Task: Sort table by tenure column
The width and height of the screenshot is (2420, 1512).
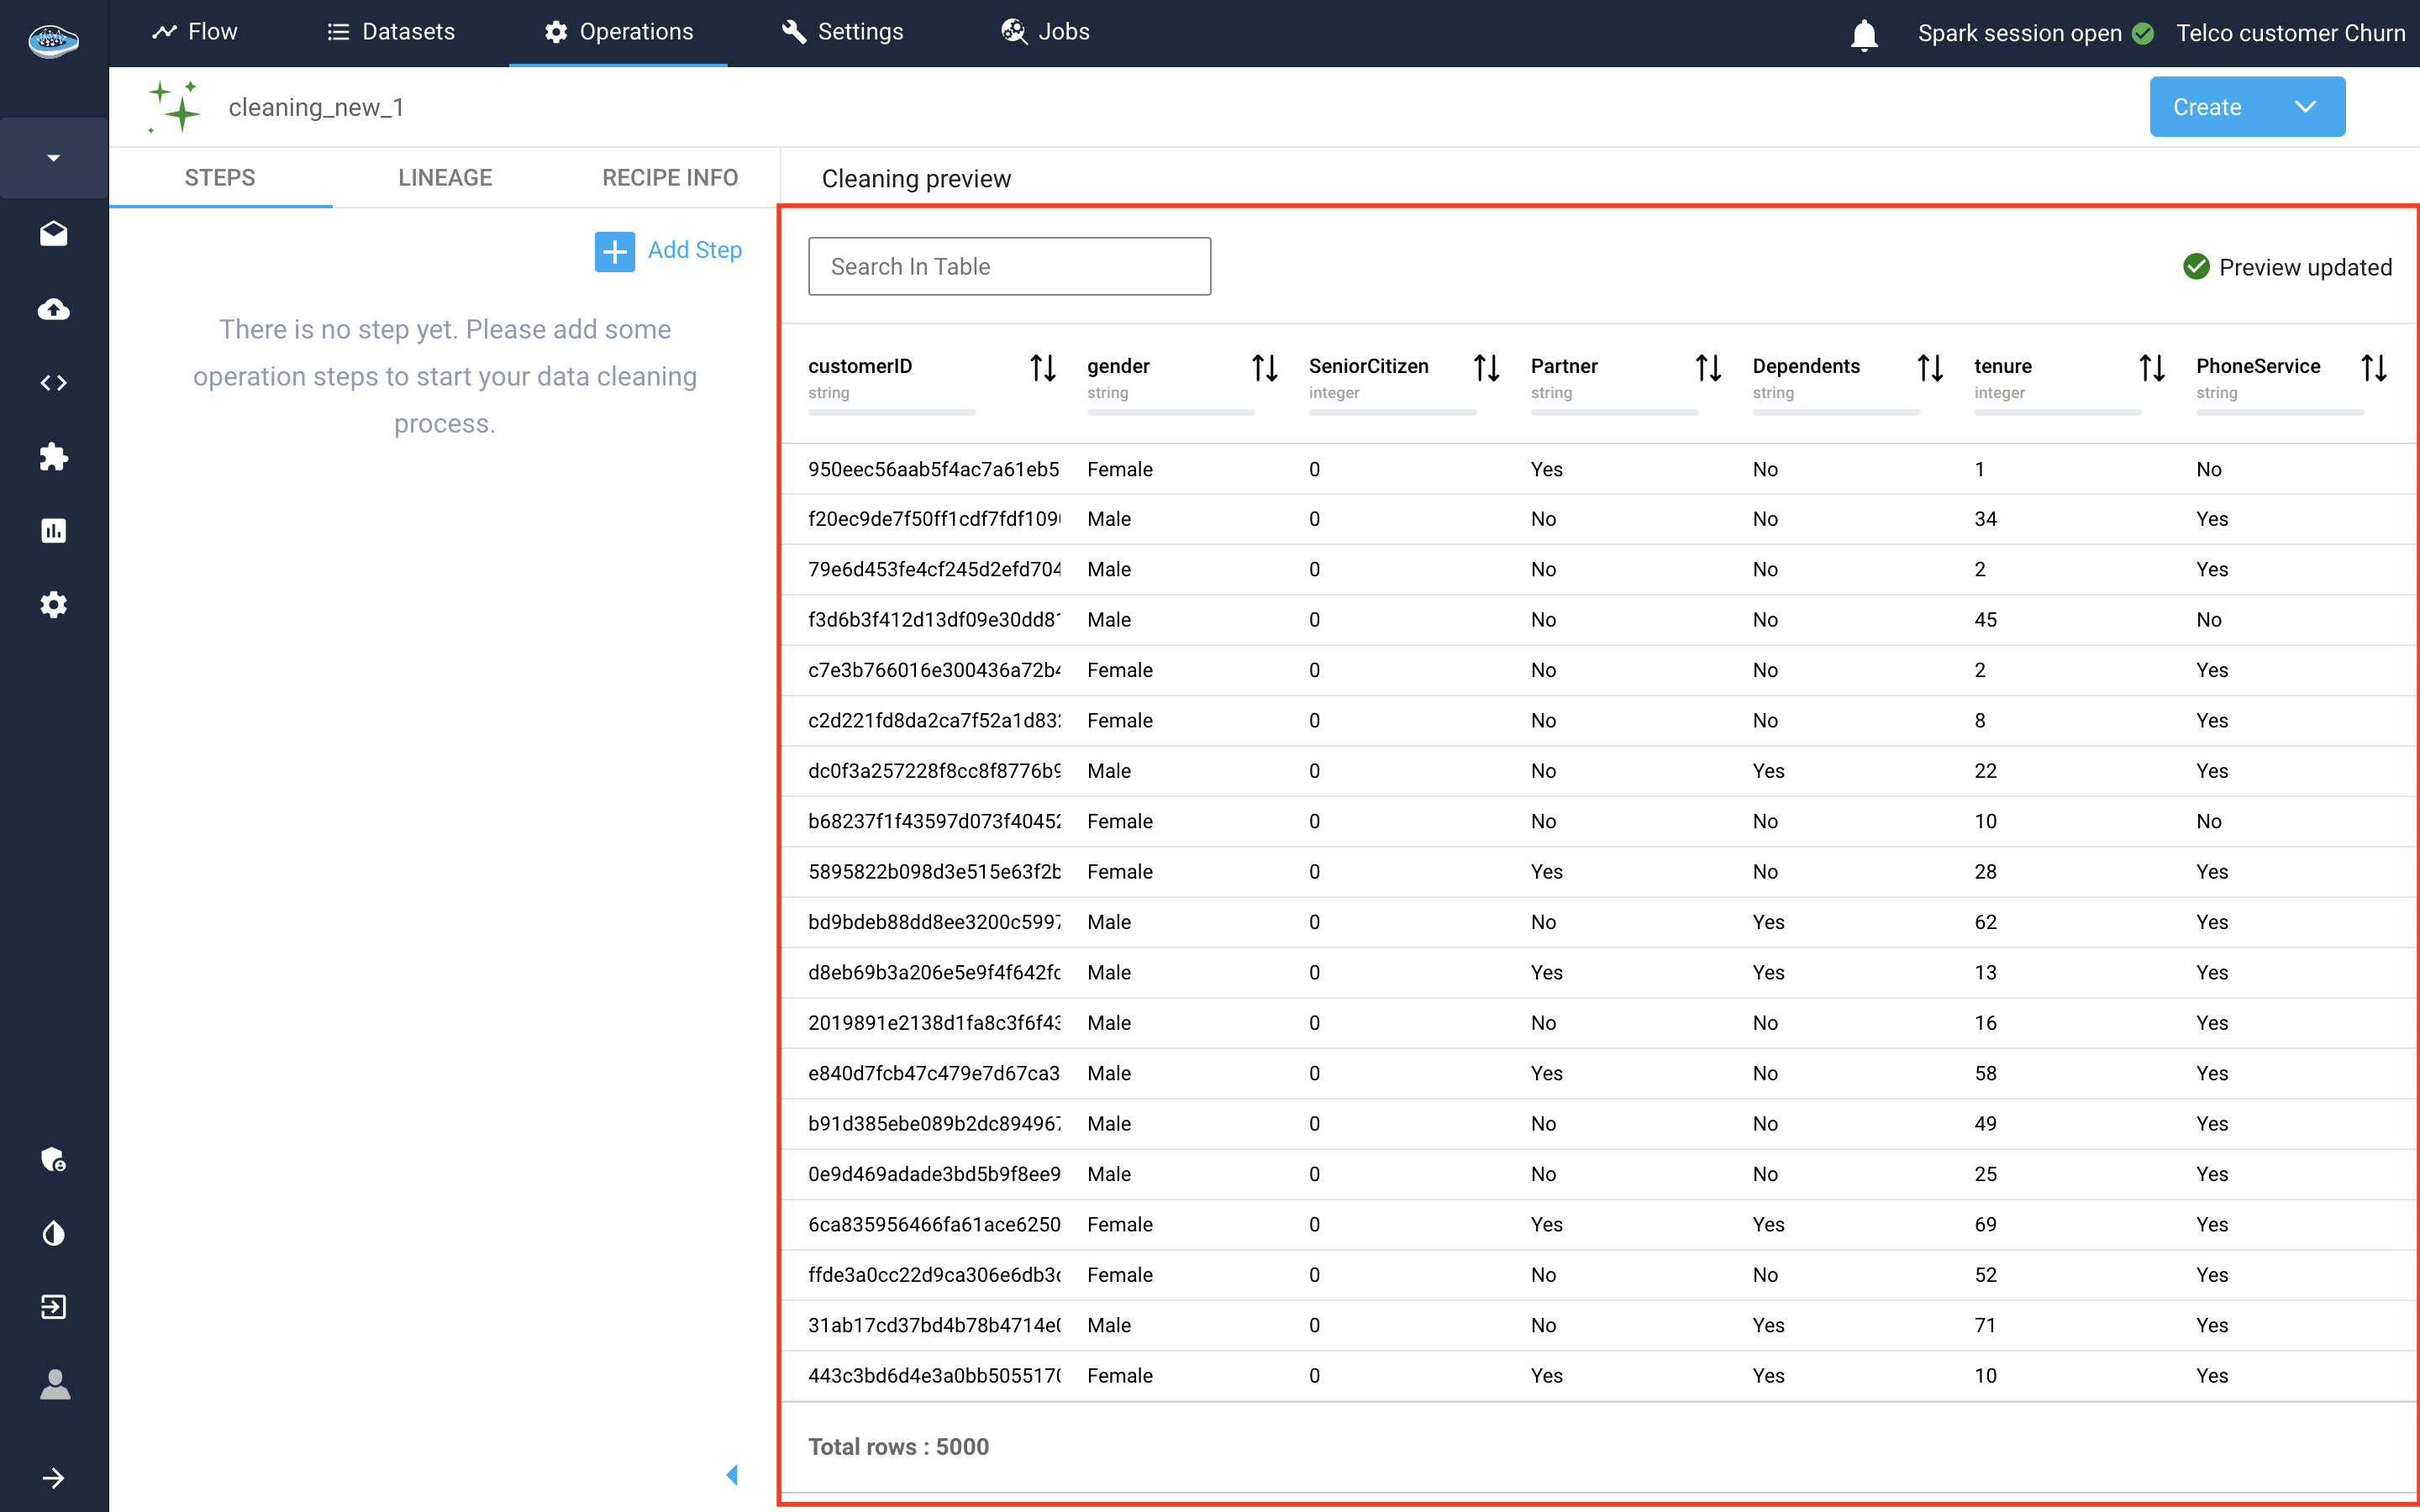Action: click(2152, 368)
